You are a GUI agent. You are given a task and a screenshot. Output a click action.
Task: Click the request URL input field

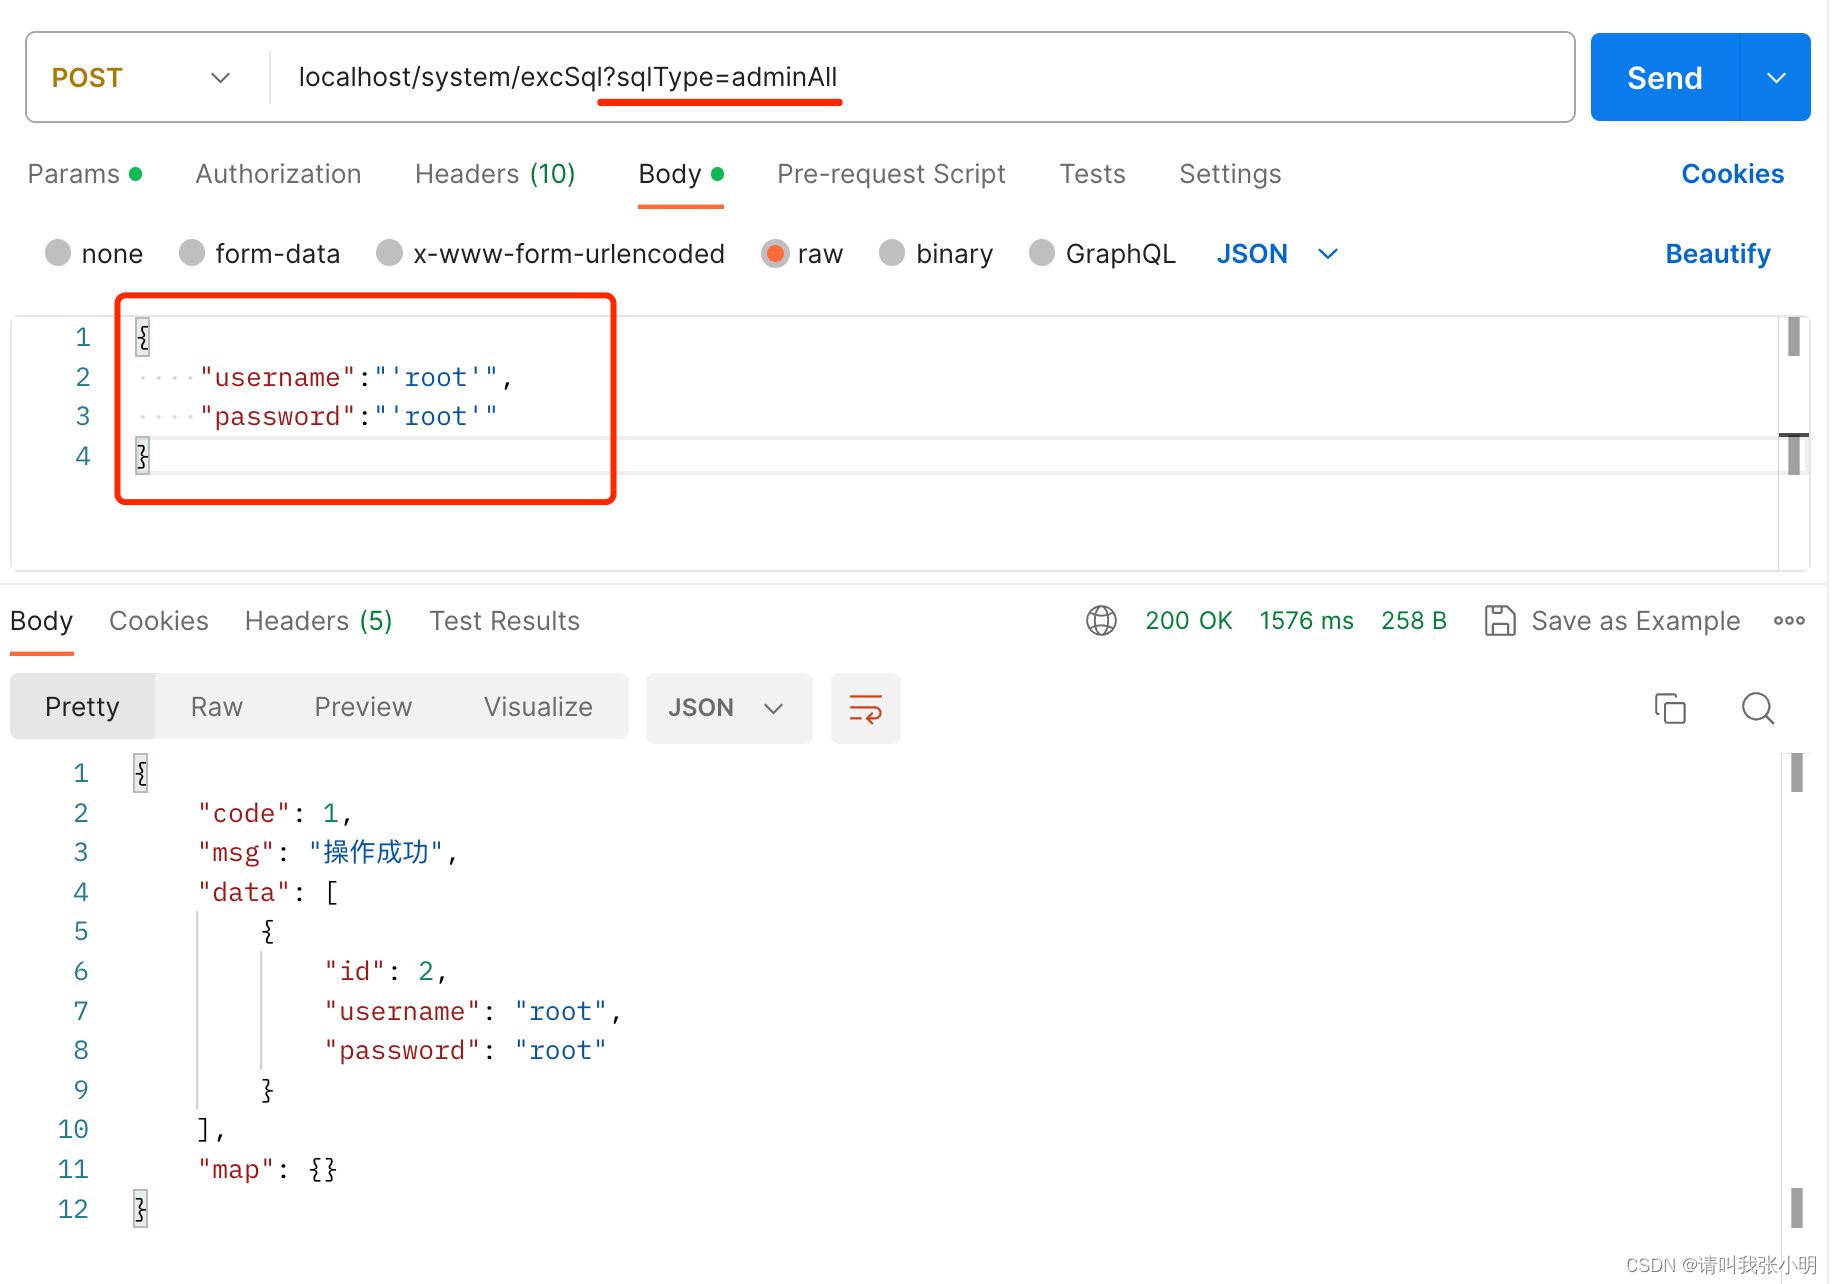pos(920,78)
